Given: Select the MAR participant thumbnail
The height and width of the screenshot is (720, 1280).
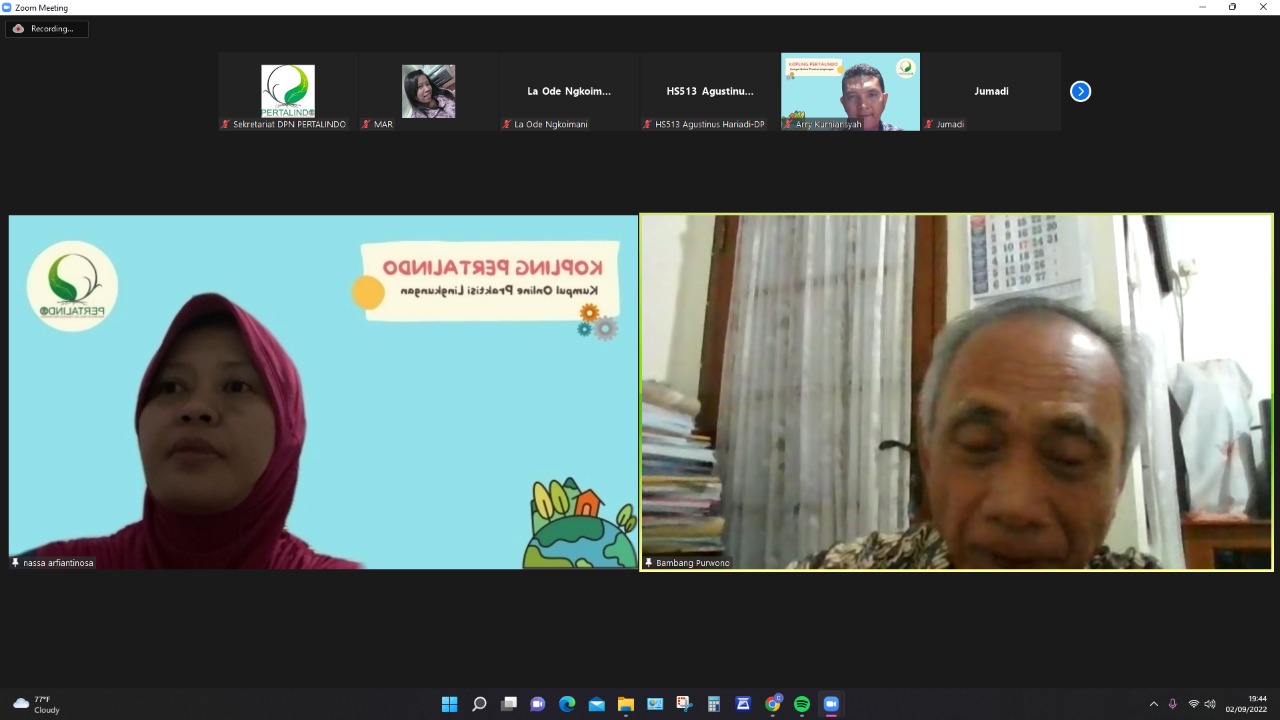Looking at the screenshot, I should pos(428,91).
